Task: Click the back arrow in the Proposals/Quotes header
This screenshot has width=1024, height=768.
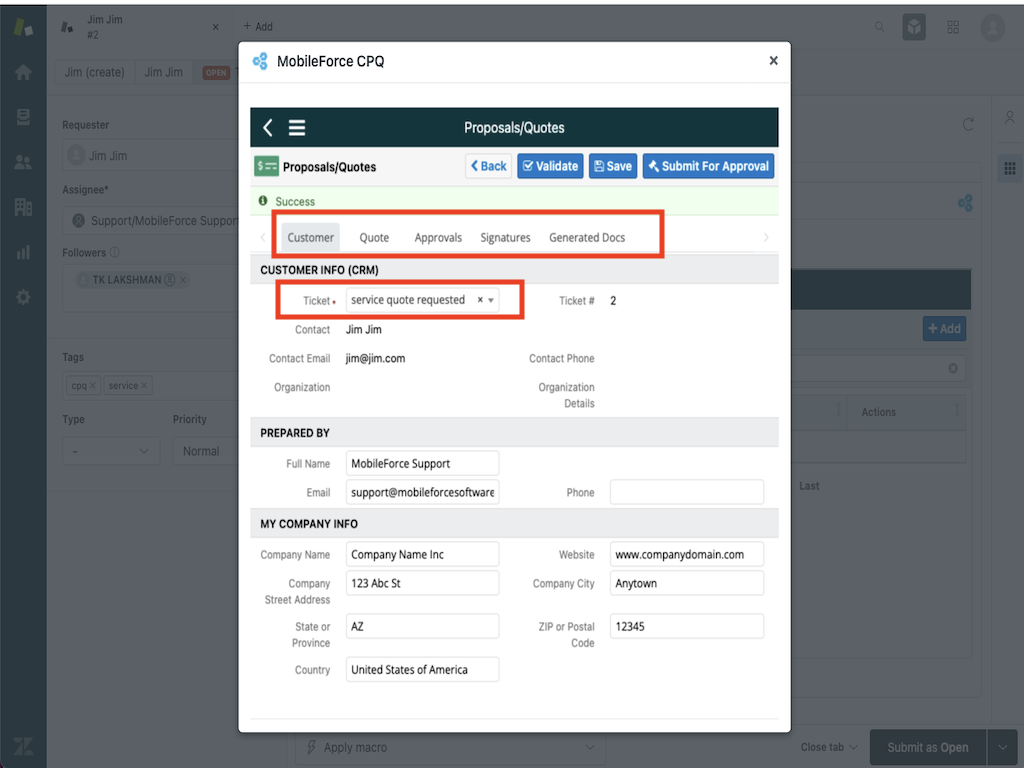Action: pyautogui.click(x=267, y=128)
